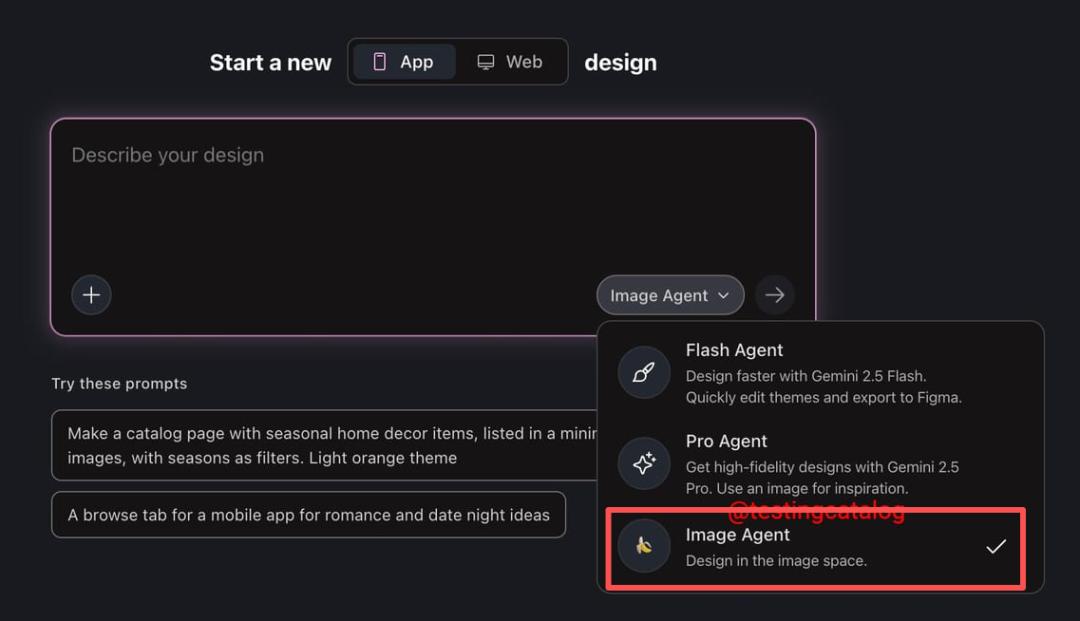Select the Image Agent menu entry title
1080x621 pixels.
click(738, 535)
